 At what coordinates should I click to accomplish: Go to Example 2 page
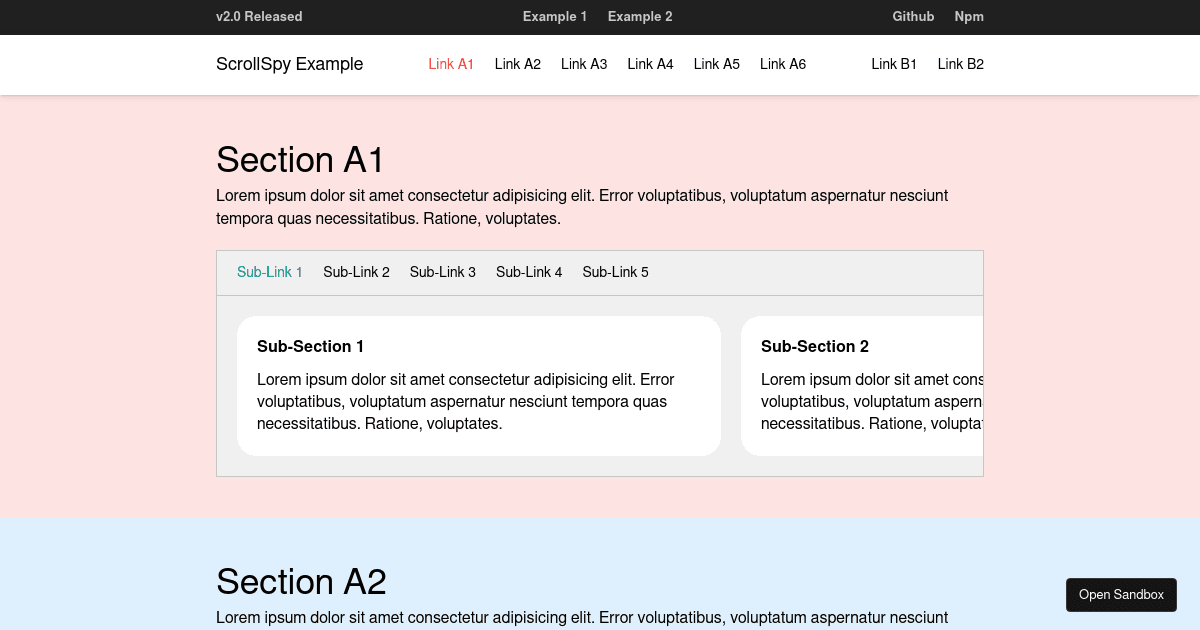(640, 16)
